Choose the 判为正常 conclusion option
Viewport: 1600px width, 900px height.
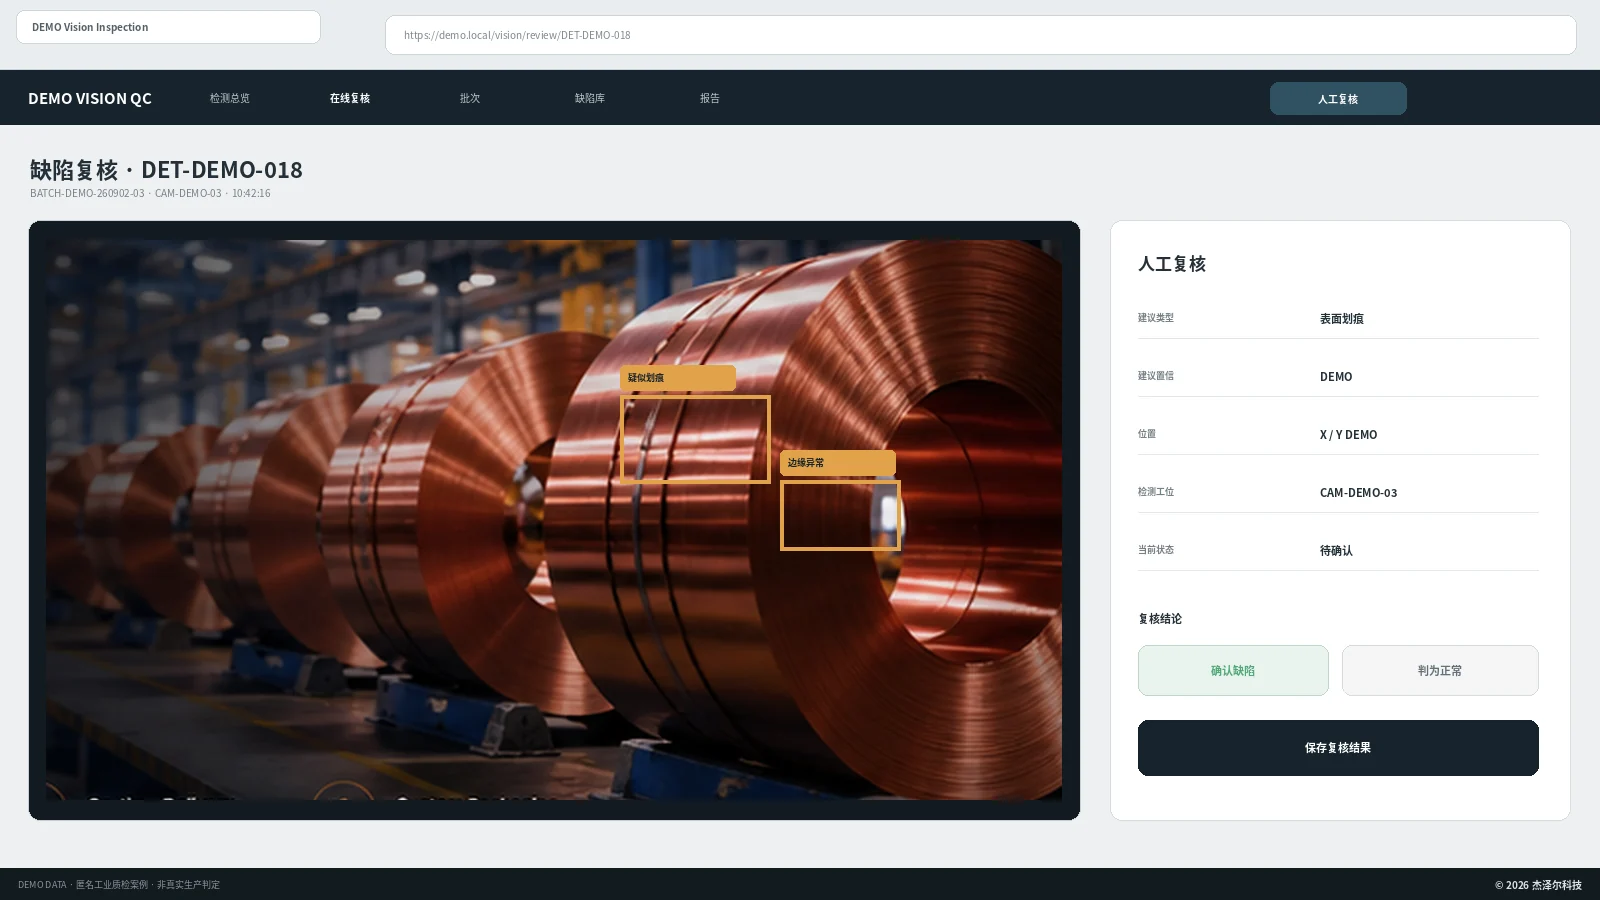point(1440,670)
